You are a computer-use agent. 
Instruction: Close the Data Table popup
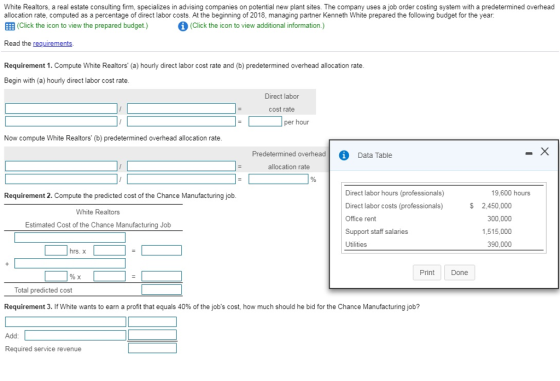[x=545, y=151]
